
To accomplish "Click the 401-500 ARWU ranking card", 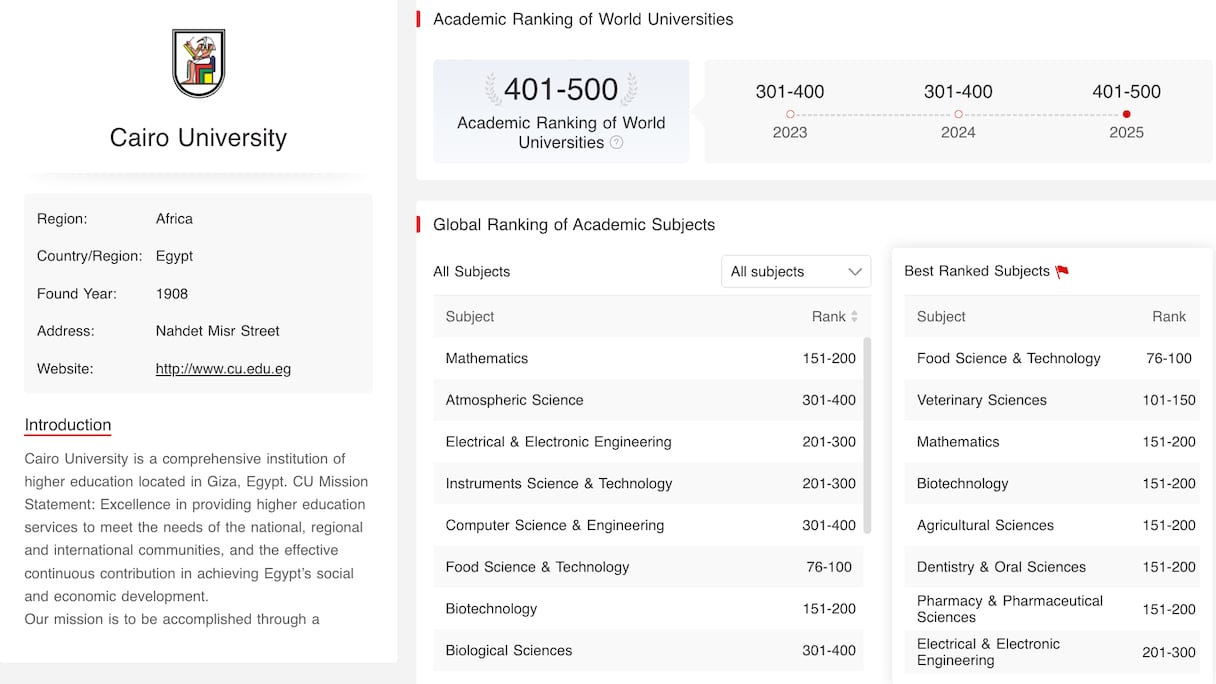I will click(561, 111).
